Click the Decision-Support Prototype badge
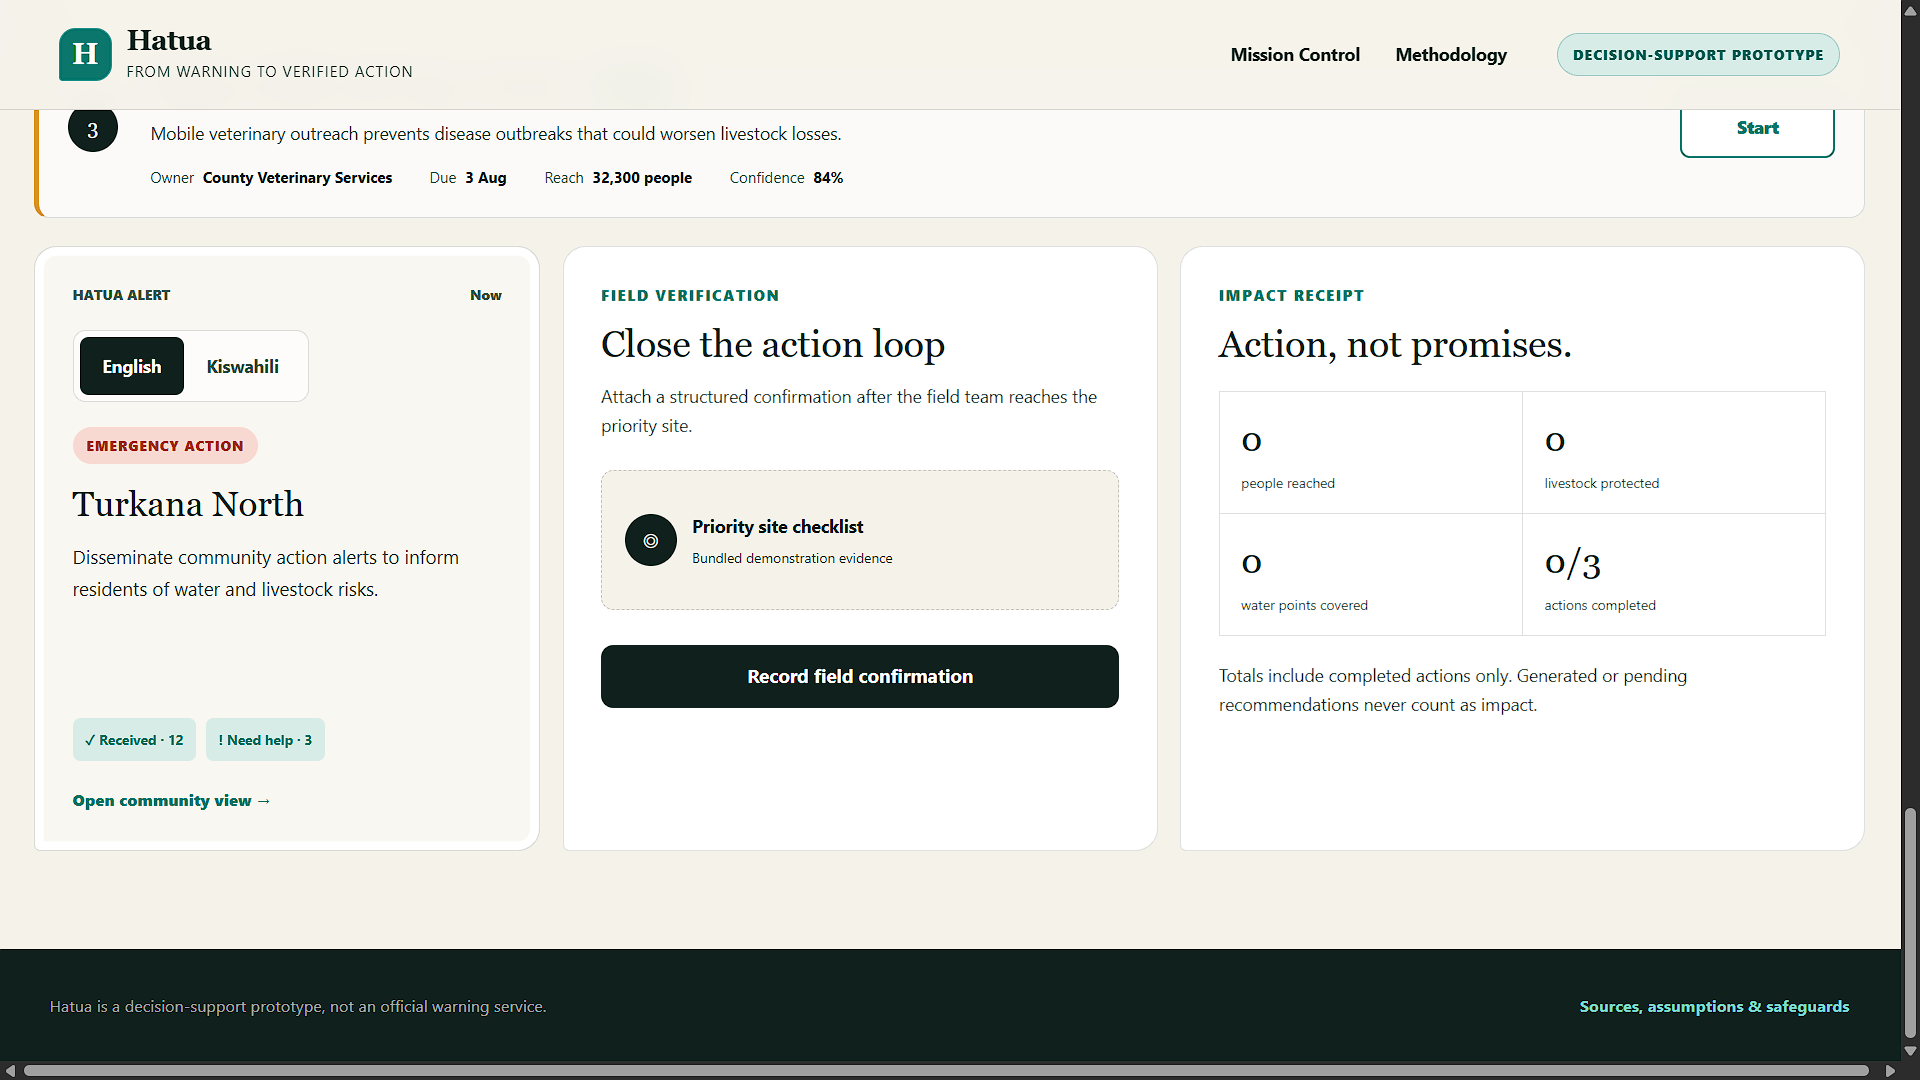This screenshot has width=1920, height=1080. coord(1698,55)
